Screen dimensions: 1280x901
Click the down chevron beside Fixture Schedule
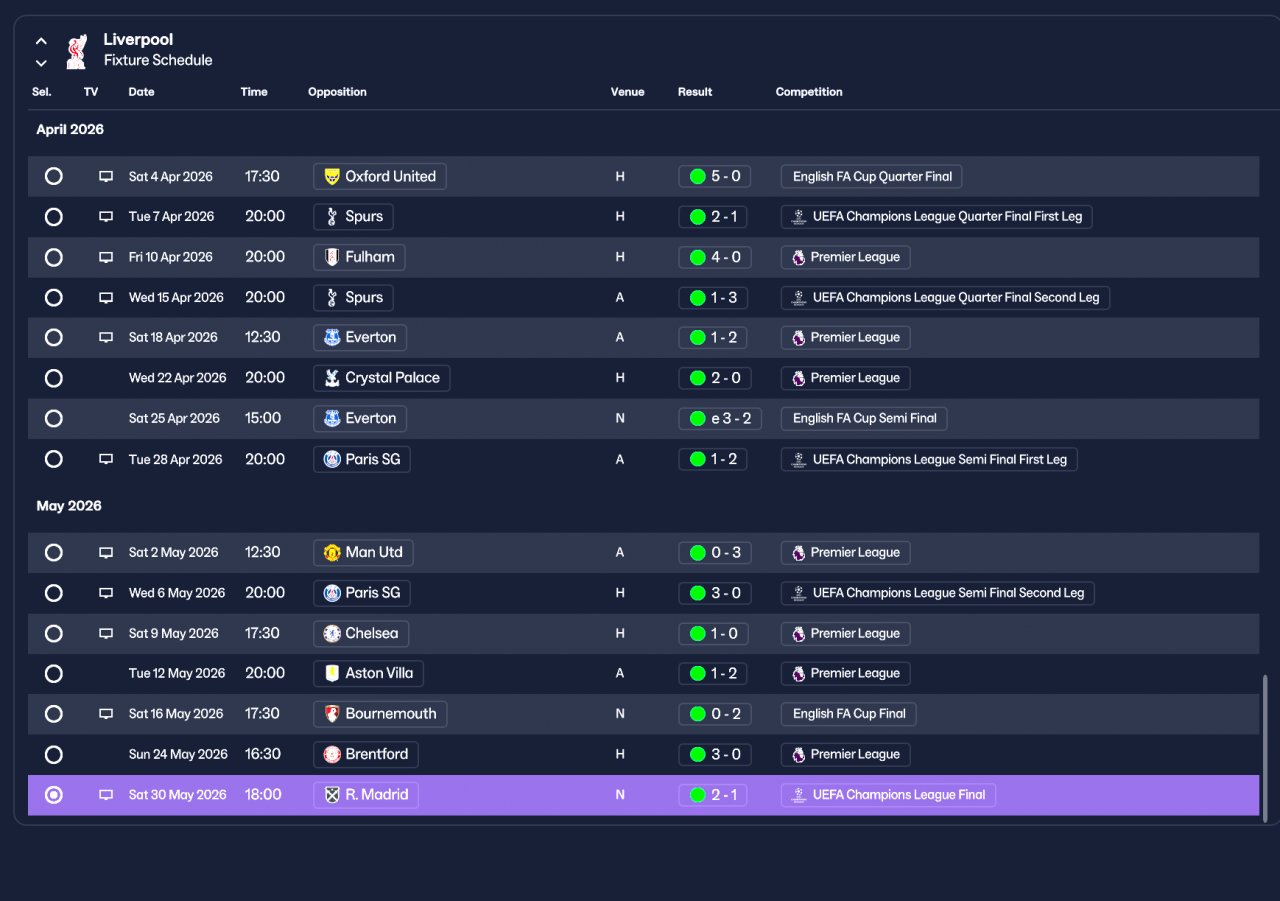pos(41,63)
